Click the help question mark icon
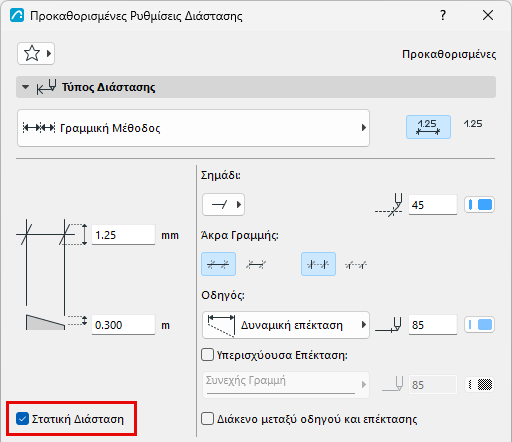The height and width of the screenshot is (442, 512). click(443, 15)
